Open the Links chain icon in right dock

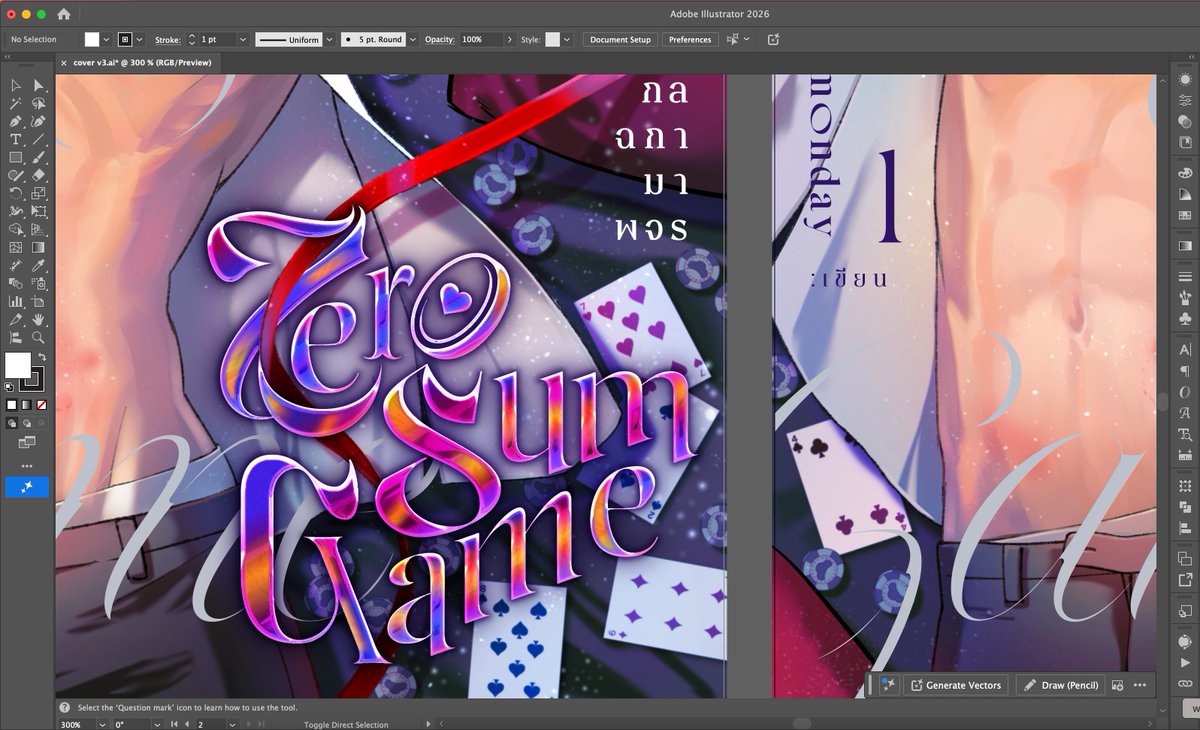pos(1185,683)
